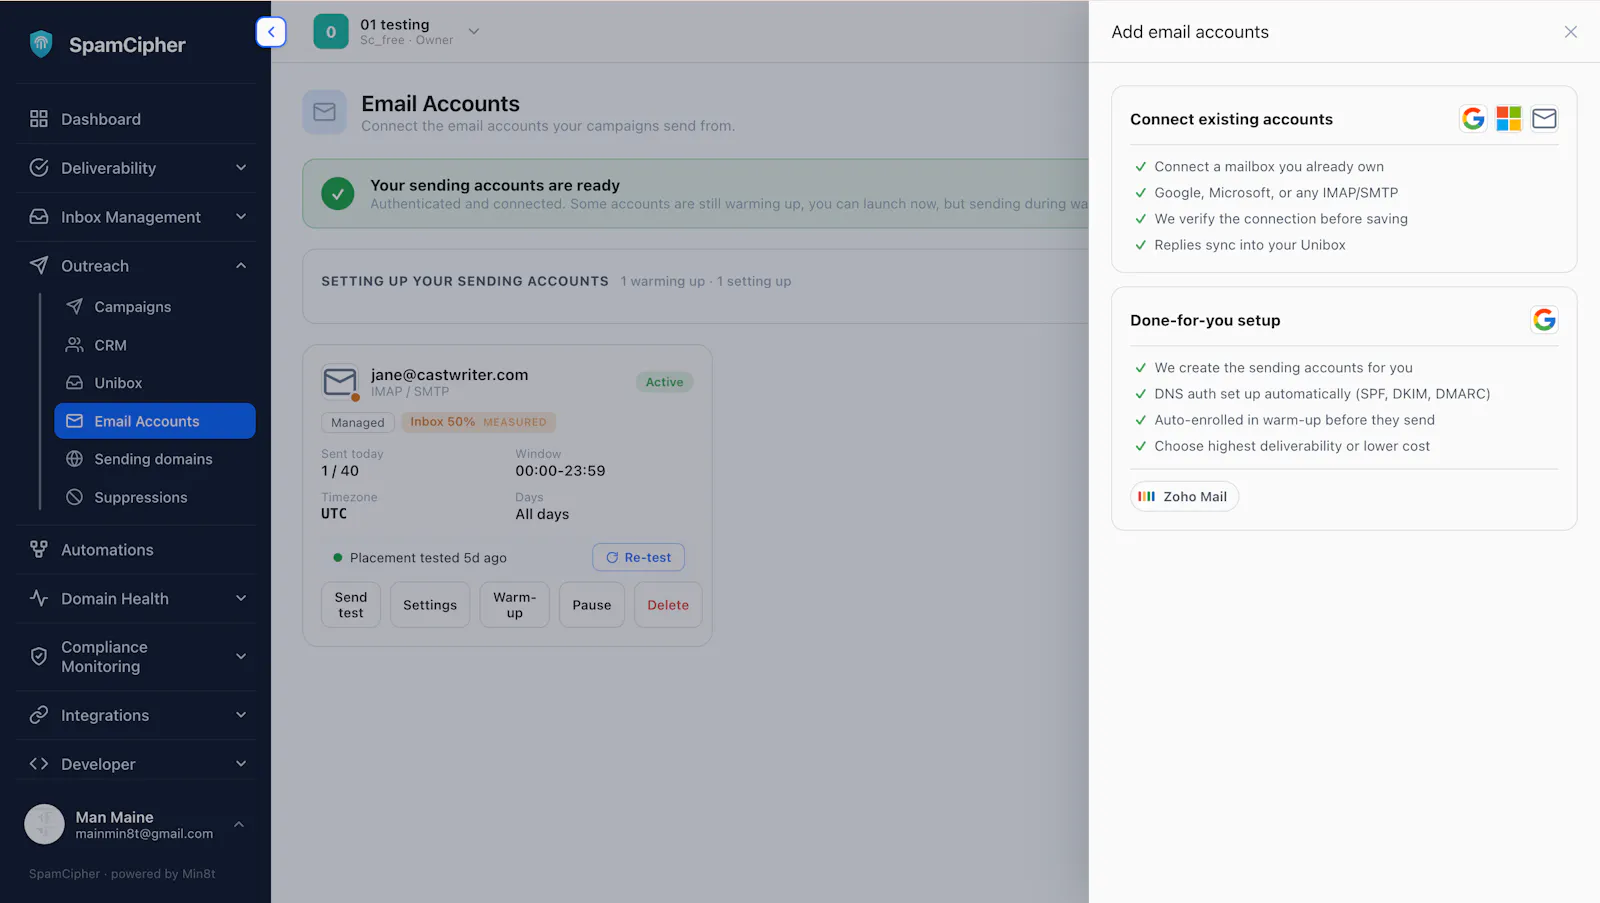Expand the Inbox Management section
1600x903 pixels.
click(136, 217)
